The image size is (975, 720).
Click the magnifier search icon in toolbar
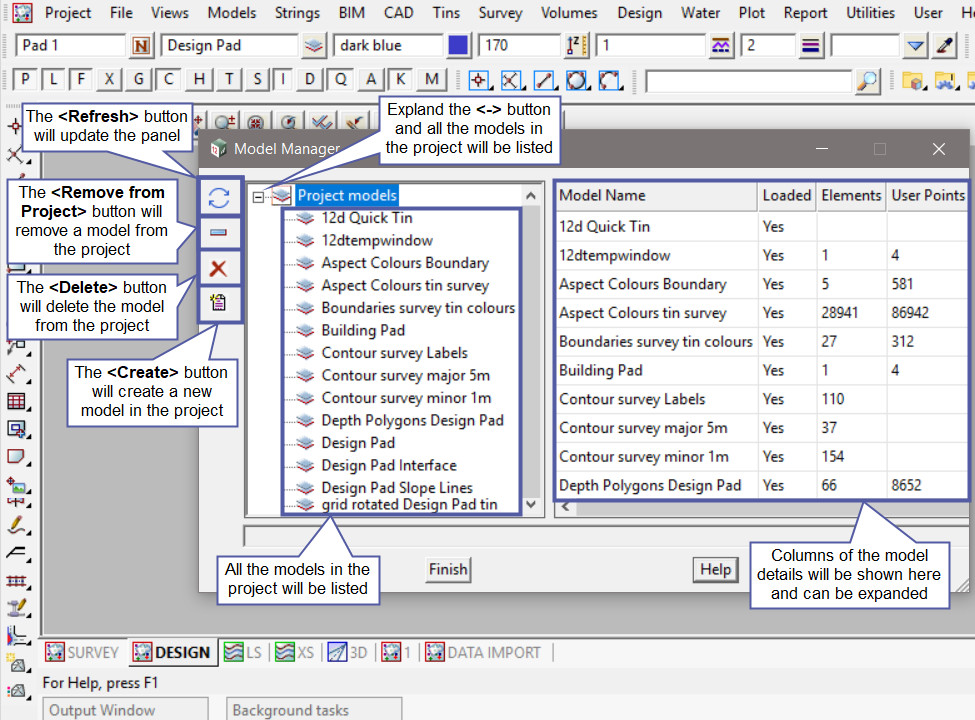868,80
